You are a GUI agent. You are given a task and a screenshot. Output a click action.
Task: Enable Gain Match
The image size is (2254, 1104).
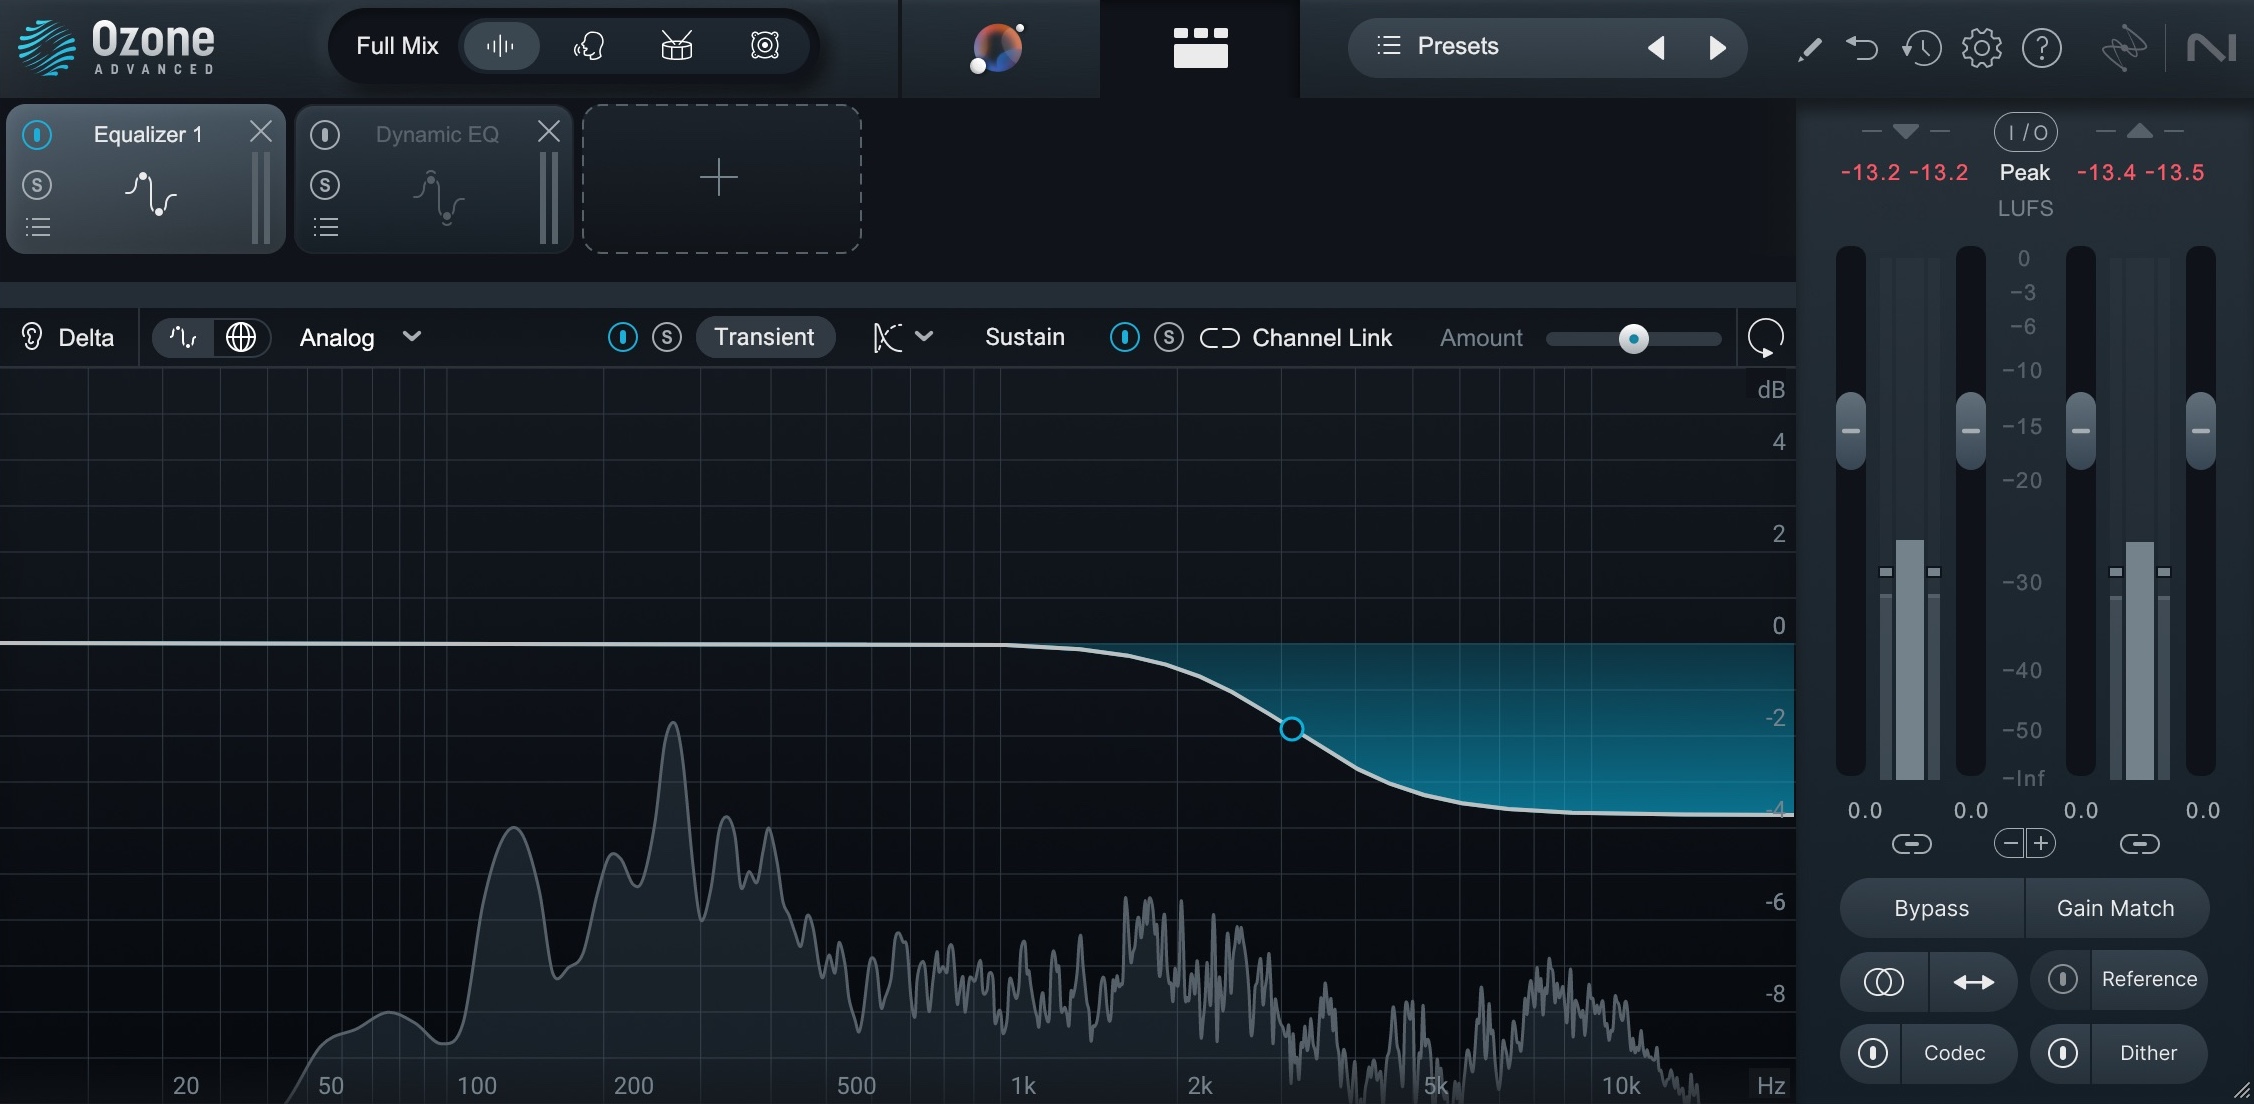click(2116, 908)
